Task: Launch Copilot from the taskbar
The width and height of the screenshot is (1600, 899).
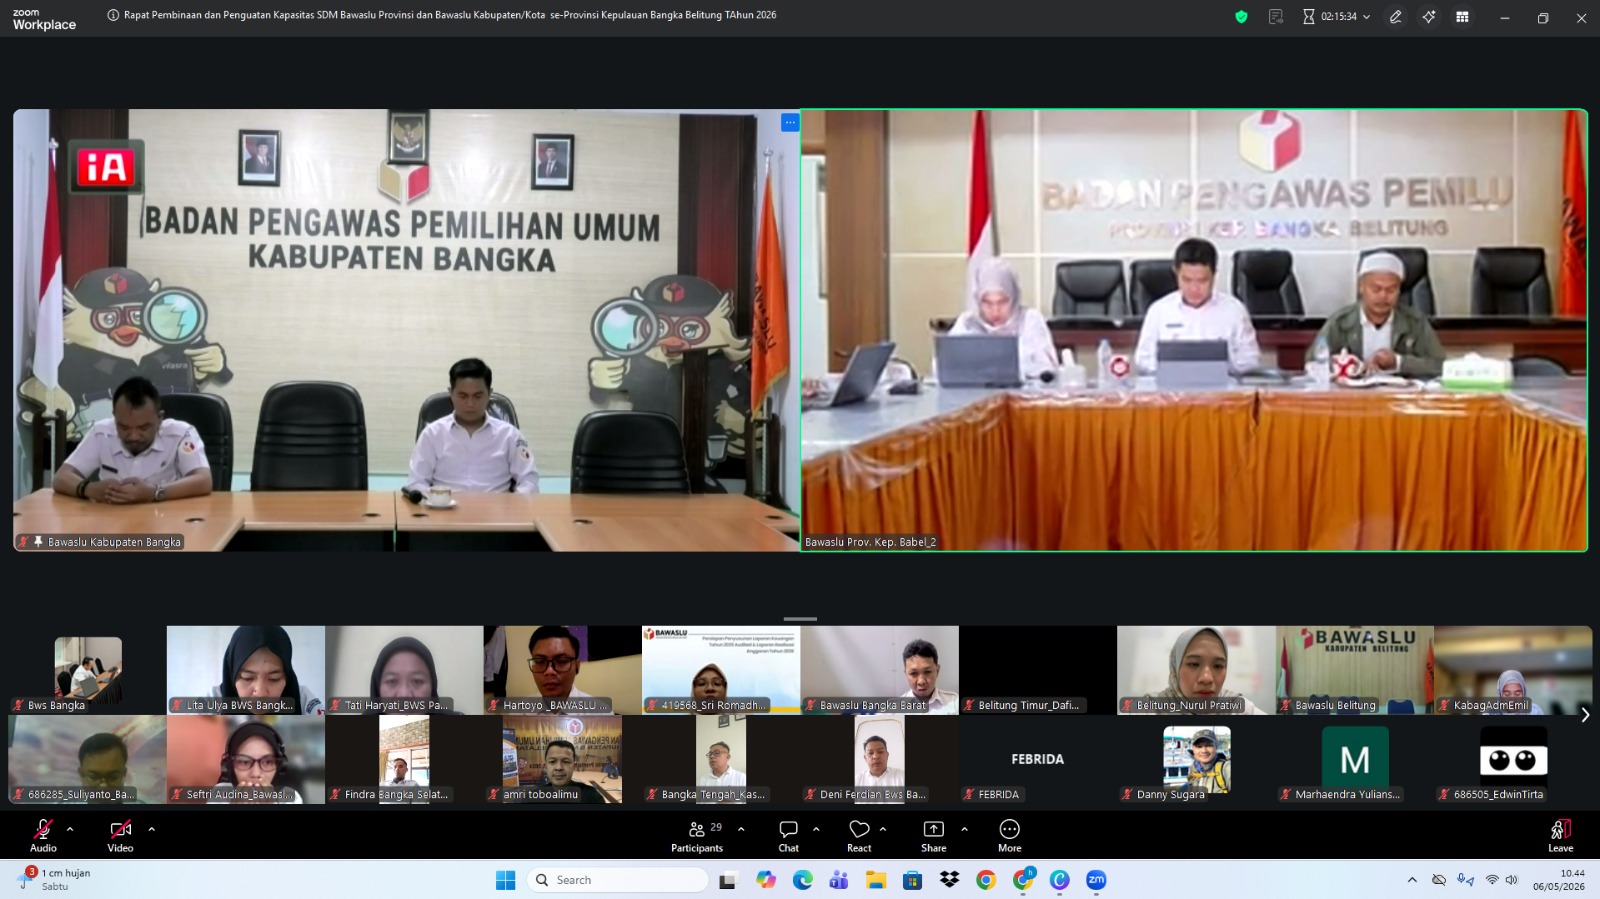Action: click(x=766, y=880)
